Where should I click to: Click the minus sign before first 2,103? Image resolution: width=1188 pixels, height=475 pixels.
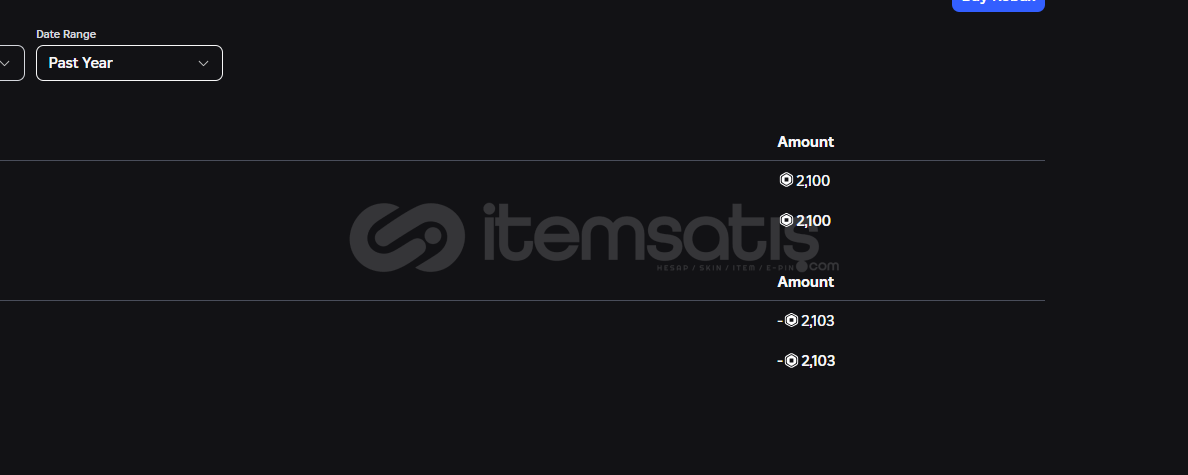coord(780,321)
